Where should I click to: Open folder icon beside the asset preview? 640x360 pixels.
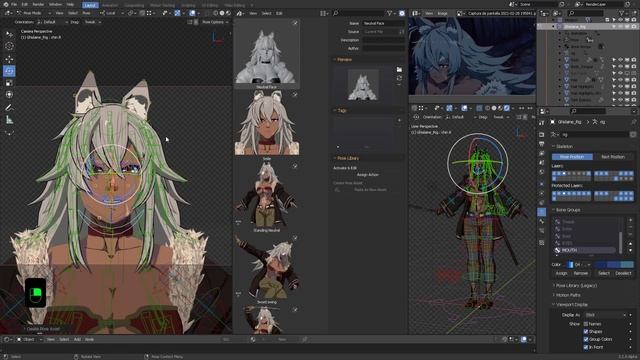coord(399,70)
